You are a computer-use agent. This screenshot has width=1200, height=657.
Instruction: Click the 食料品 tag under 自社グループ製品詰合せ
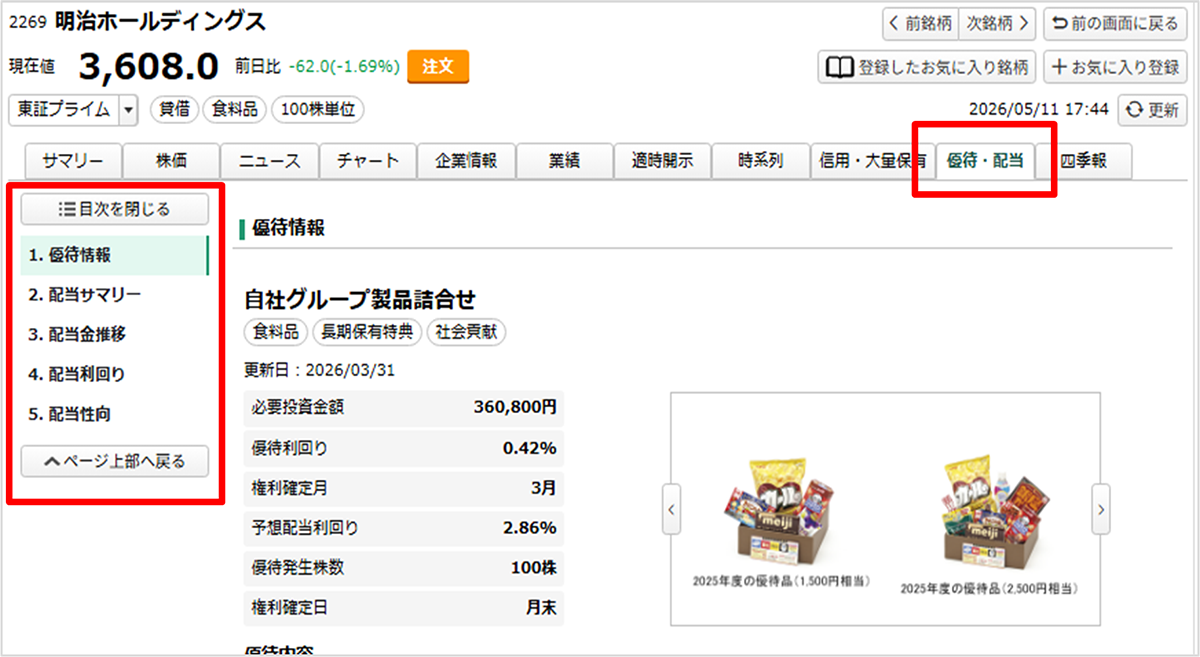pos(276,332)
